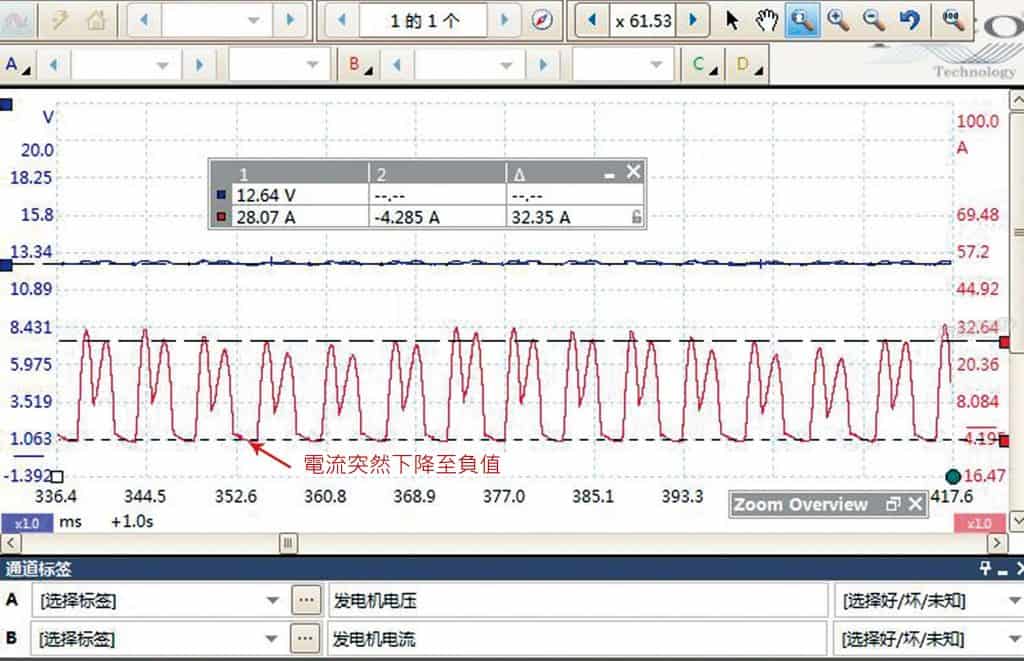This screenshot has height=661, width=1024.
Task: Click the 28.07 A ruler 1 reading
Action: click(x=266, y=217)
